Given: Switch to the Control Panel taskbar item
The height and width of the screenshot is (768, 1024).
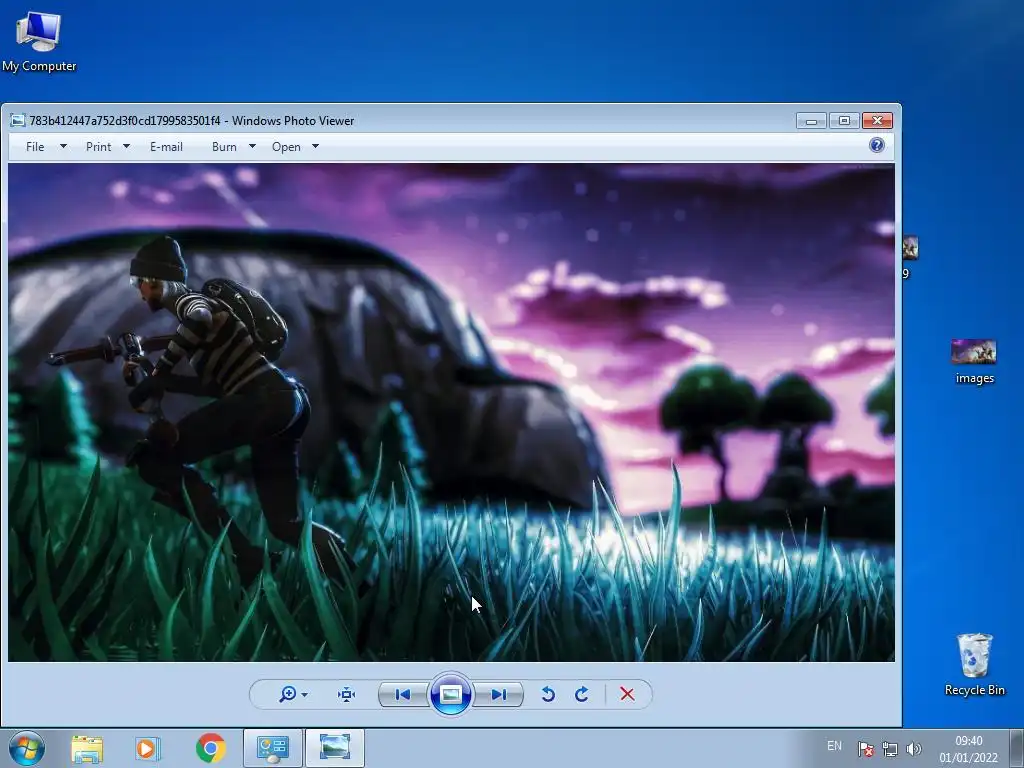Looking at the screenshot, I should (x=272, y=748).
